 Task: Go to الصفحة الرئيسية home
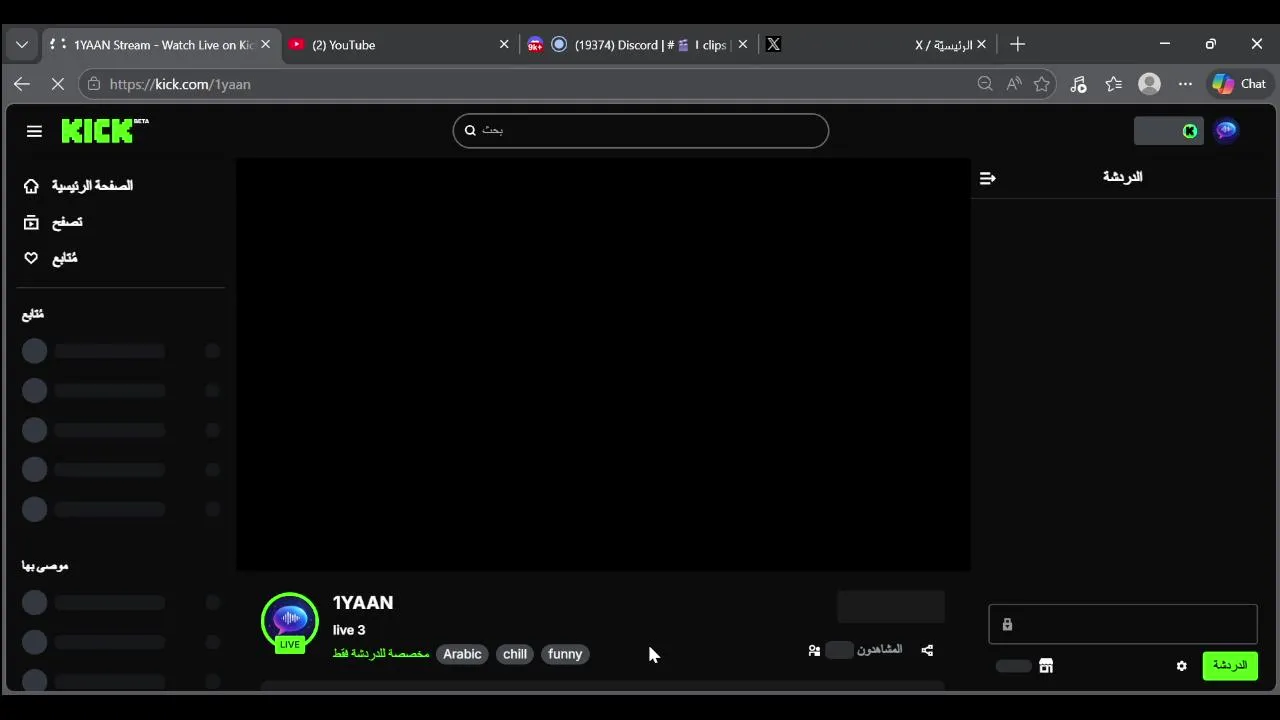pyautogui.click(x=78, y=186)
